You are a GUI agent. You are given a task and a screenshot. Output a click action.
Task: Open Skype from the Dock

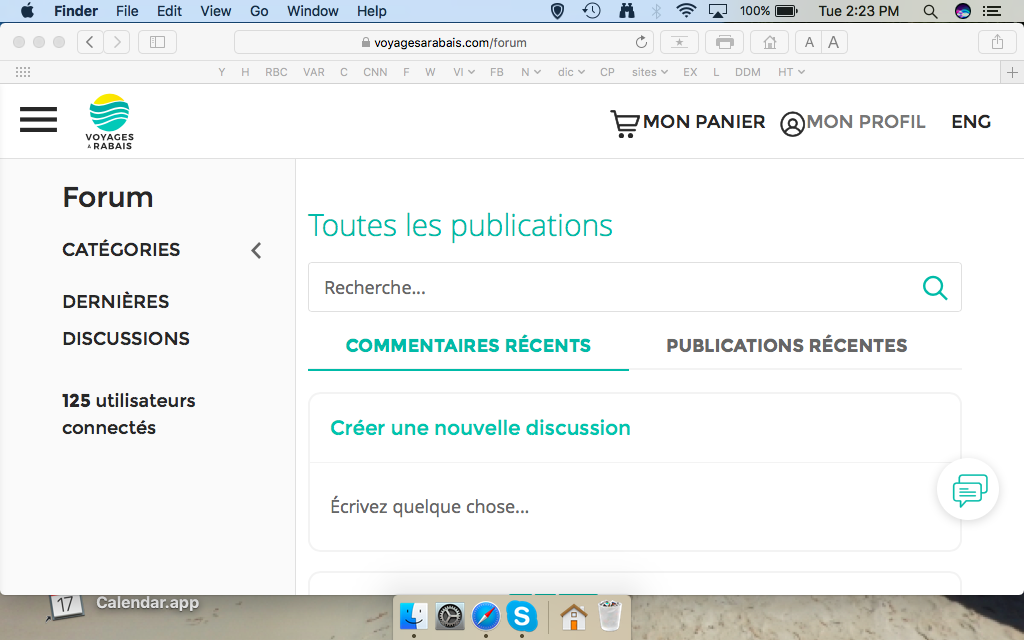pos(522,616)
